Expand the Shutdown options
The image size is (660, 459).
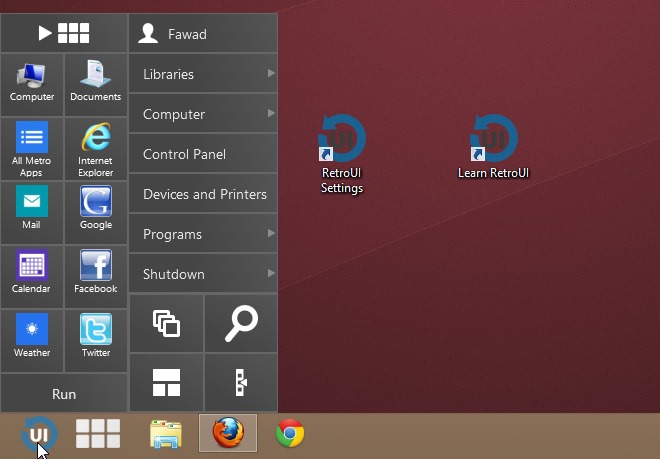coord(203,274)
